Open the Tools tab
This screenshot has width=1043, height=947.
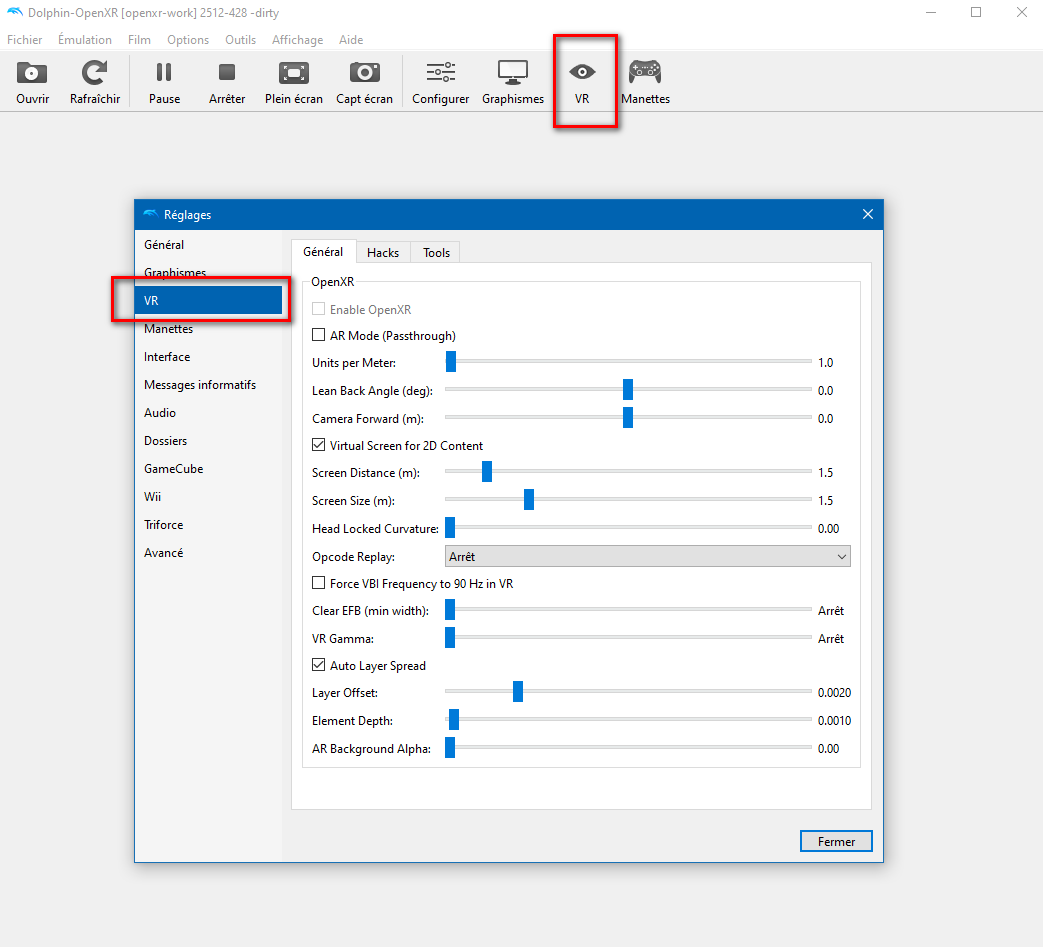click(x=436, y=253)
